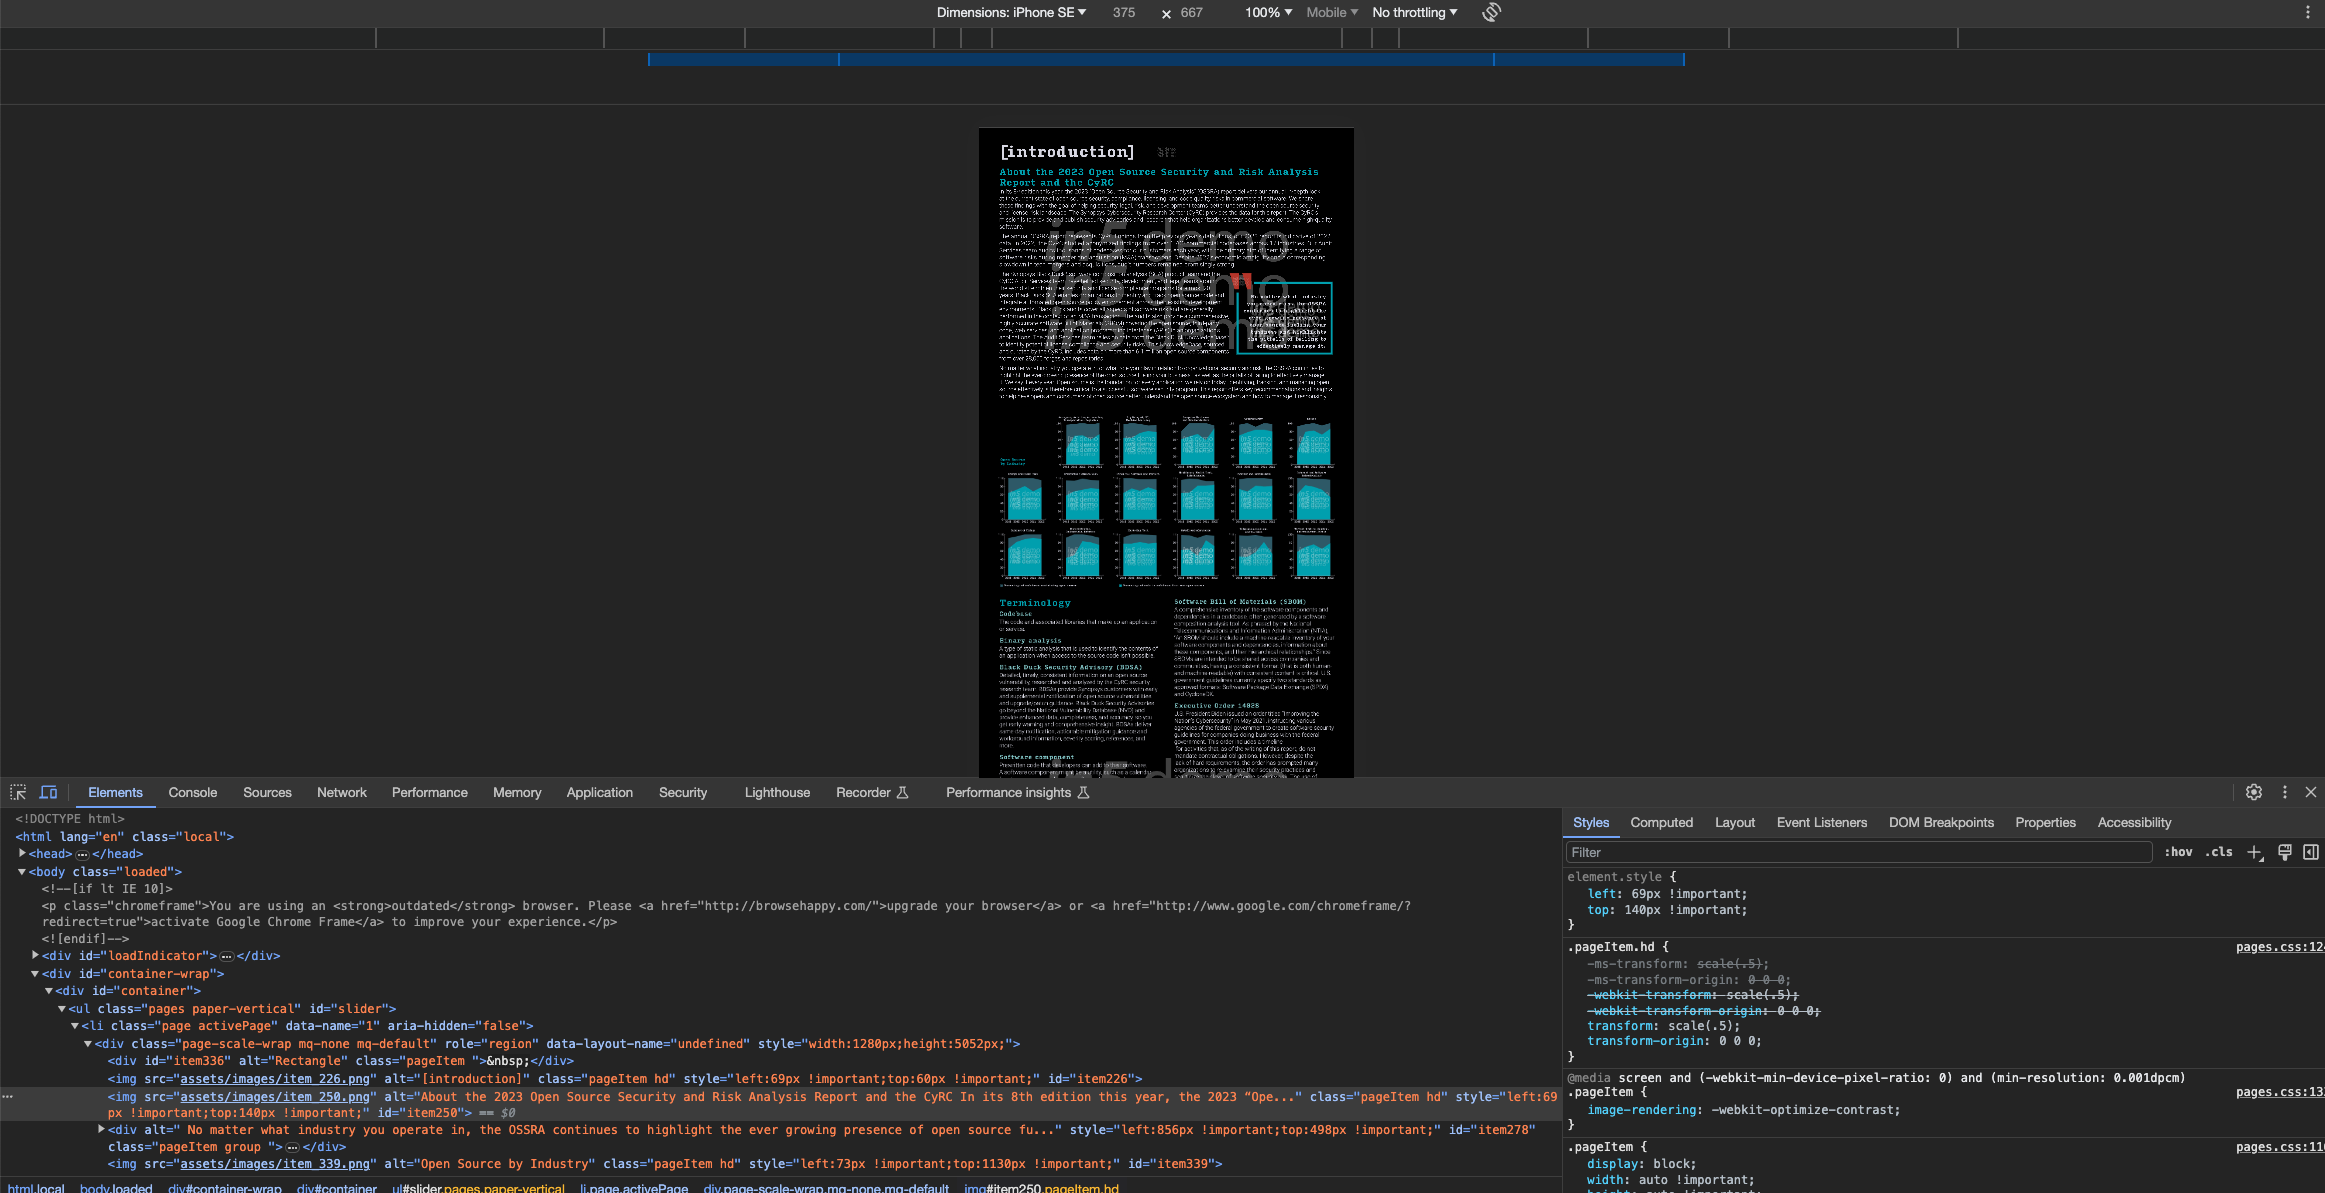Open the Computed styles tab
Image resolution: width=2325 pixels, height=1193 pixels.
1661,822
